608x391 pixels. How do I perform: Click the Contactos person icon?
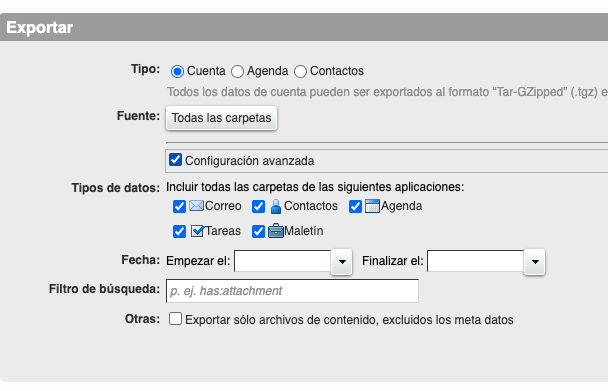pos(276,206)
